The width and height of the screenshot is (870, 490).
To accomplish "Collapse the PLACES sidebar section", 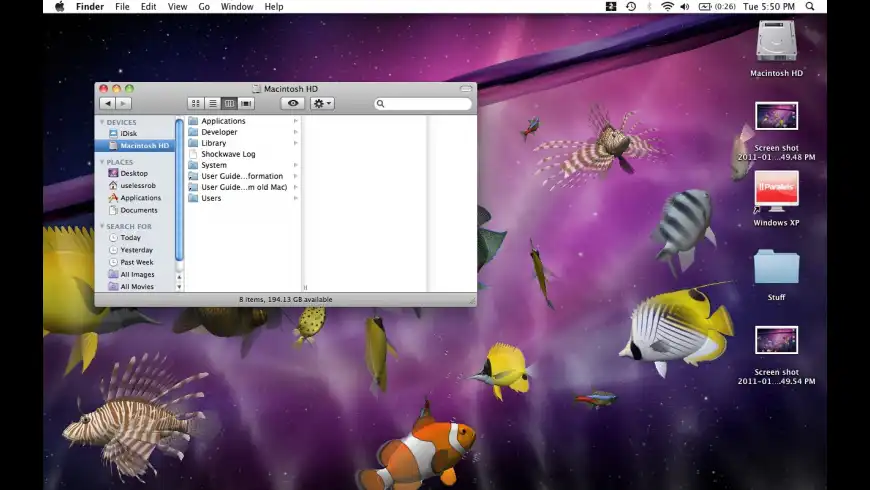I will click(x=101, y=162).
